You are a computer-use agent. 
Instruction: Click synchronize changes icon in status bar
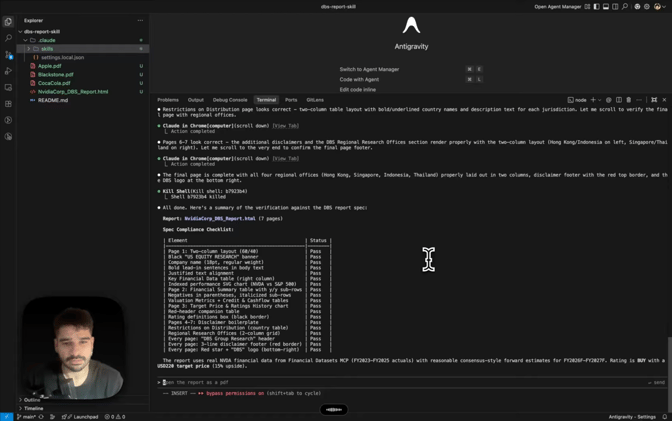tap(41, 417)
